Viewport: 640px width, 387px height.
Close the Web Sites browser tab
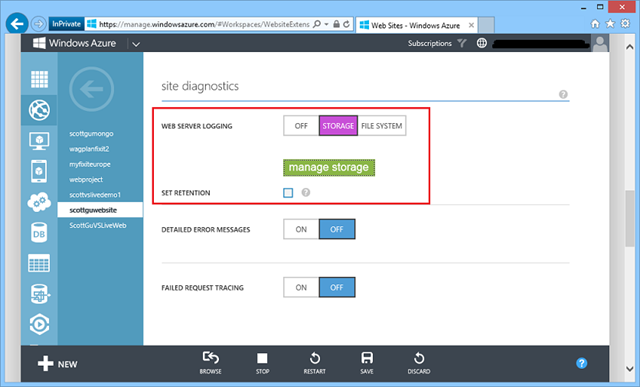471,25
